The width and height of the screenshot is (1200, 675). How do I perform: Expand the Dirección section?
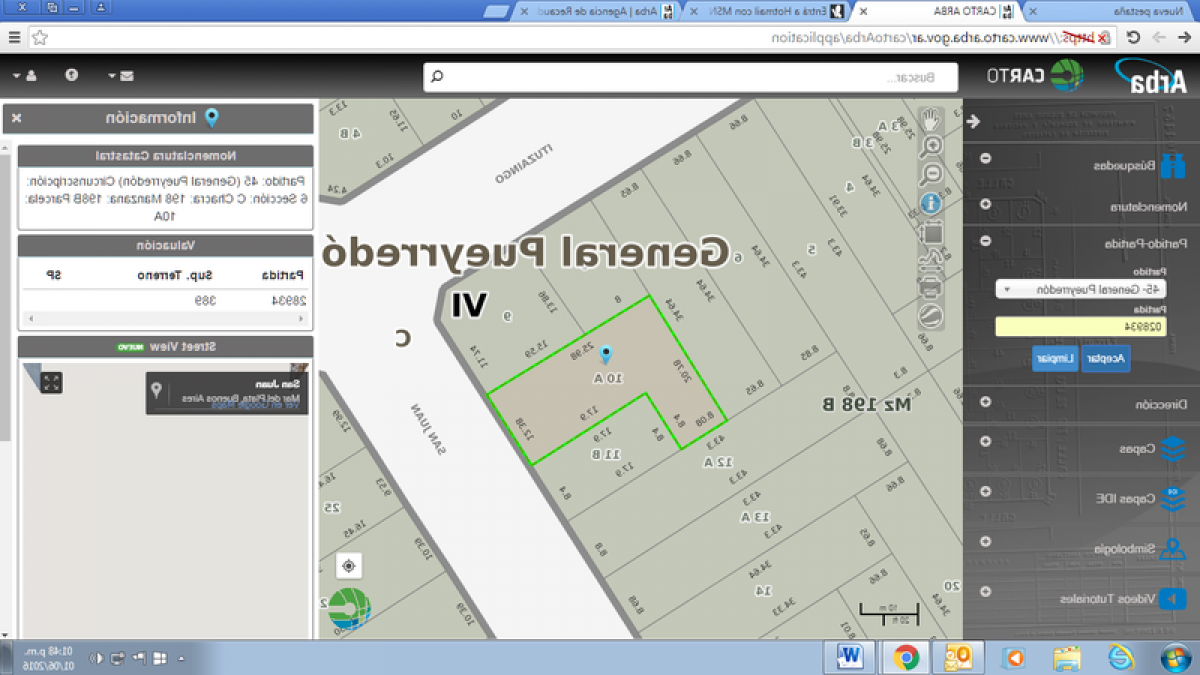[x=984, y=404]
